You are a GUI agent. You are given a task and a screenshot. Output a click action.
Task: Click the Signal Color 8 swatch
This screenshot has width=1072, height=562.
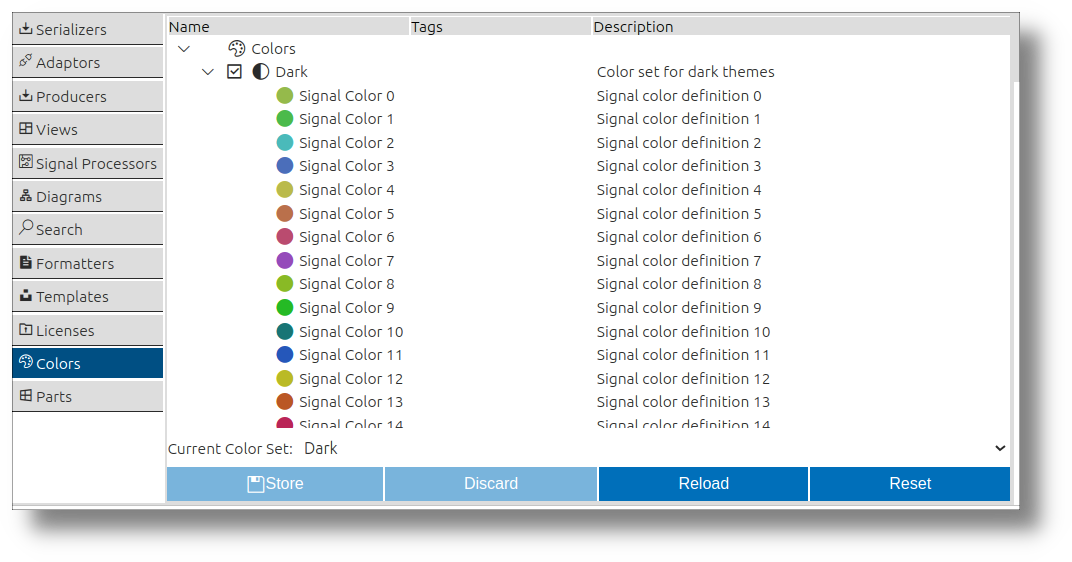[285, 284]
